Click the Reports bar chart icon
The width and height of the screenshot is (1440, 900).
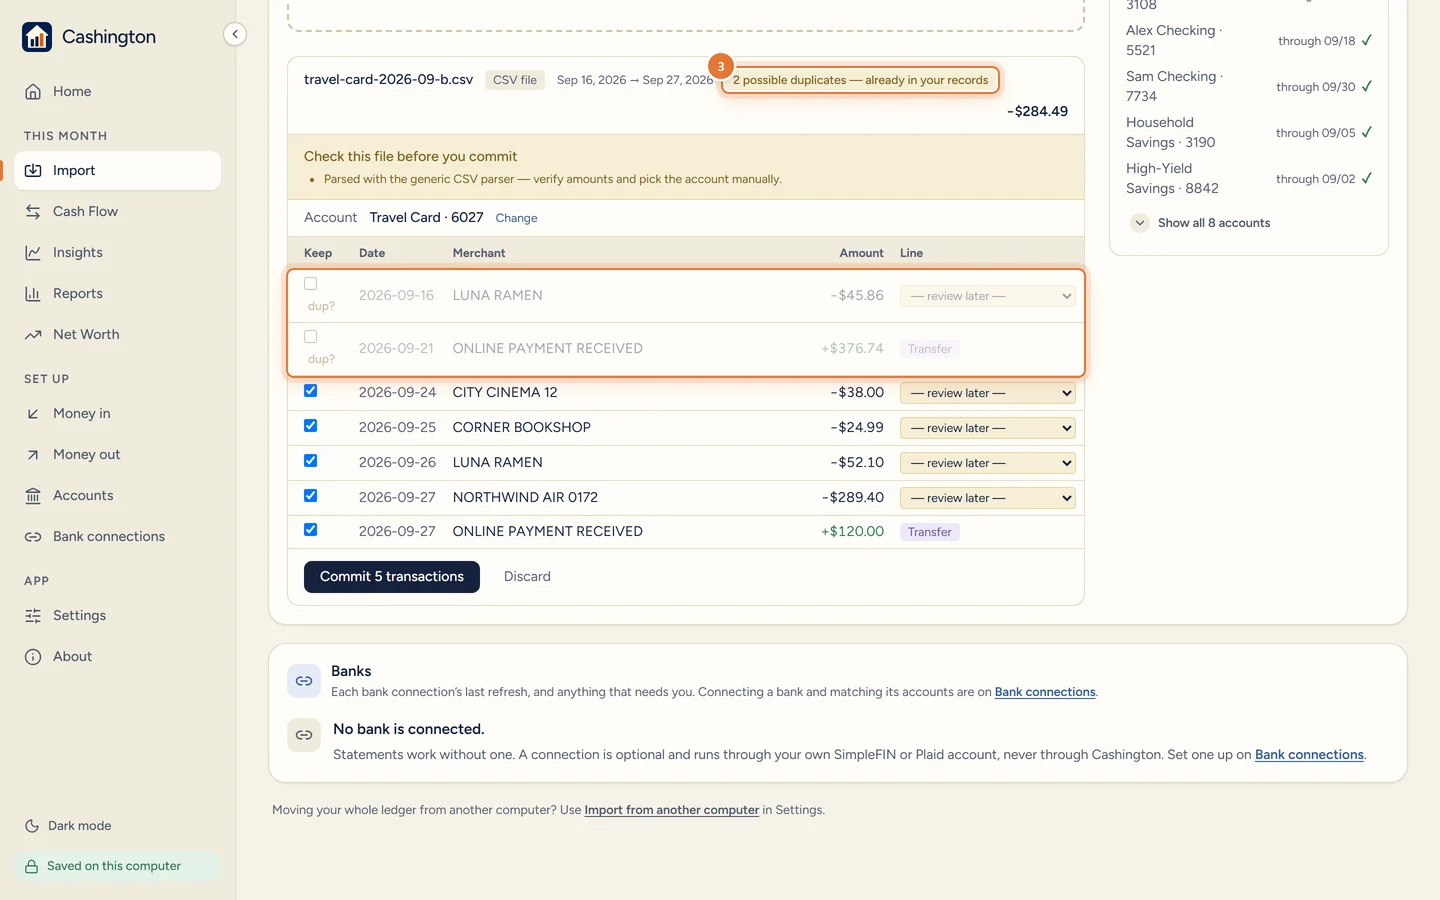coord(33,294)
